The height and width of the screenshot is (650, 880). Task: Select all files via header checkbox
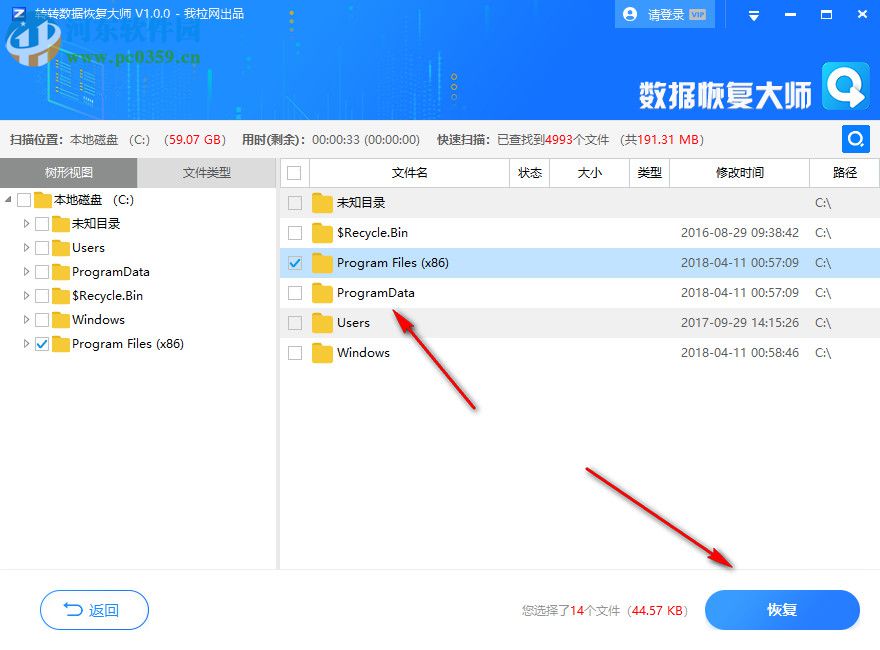[x=293, y=172]
